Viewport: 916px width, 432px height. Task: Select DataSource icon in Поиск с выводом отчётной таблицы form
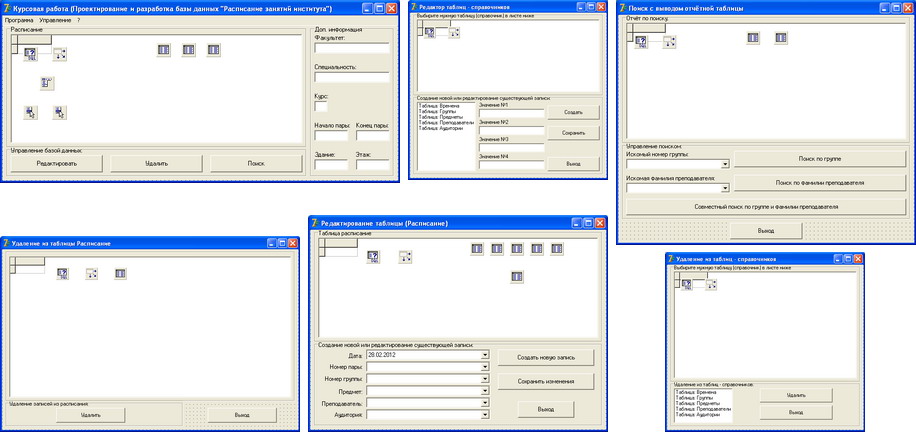point(669,42)
